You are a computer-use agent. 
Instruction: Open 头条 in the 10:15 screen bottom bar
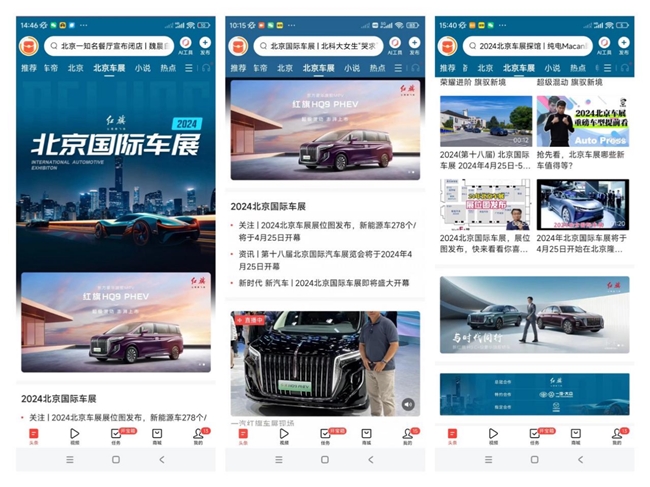pyautogui.click(x=243, y=436)
